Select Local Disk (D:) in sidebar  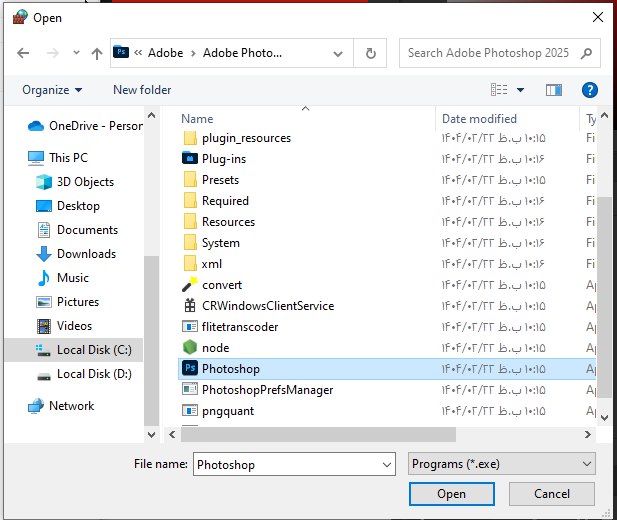(84, 374)
